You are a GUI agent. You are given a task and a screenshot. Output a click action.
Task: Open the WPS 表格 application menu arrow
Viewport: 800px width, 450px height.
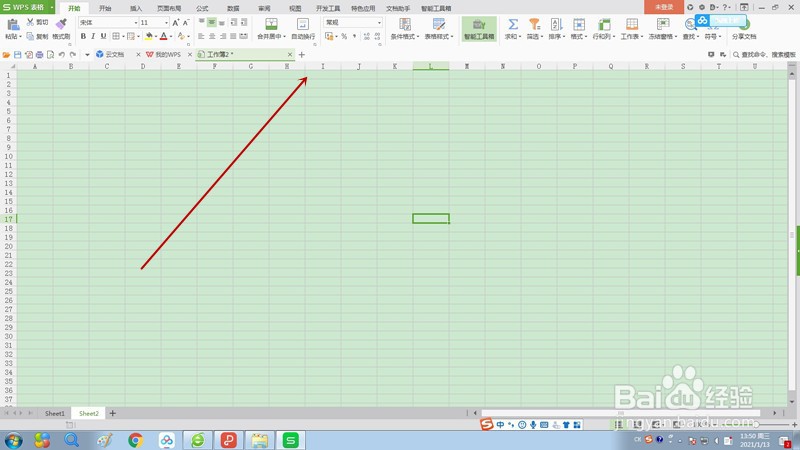point(52,7)
